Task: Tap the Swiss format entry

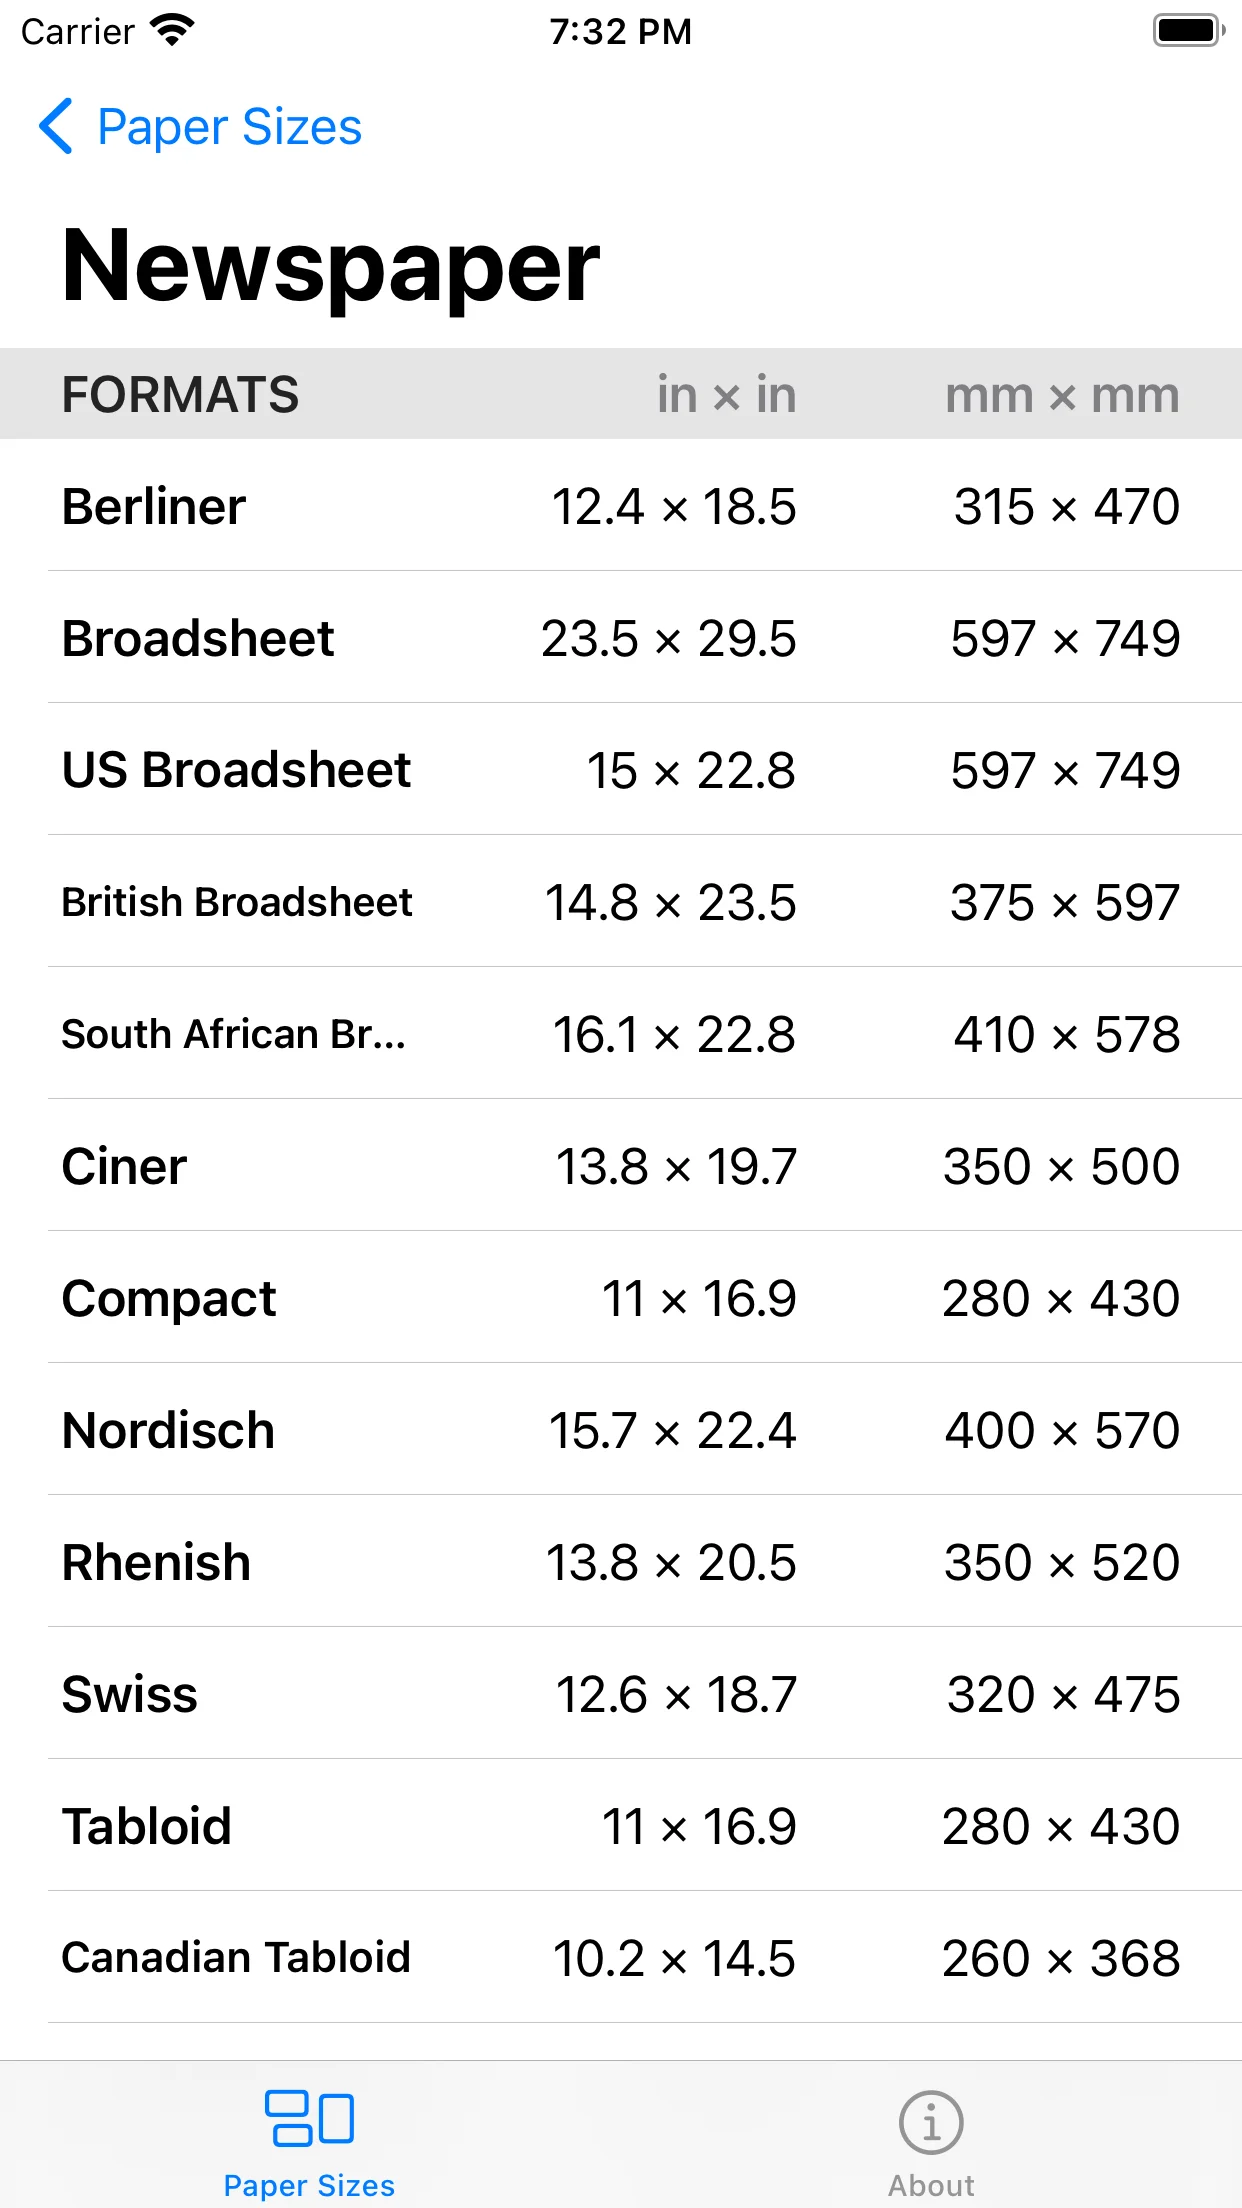Action: pos(621,1693)
